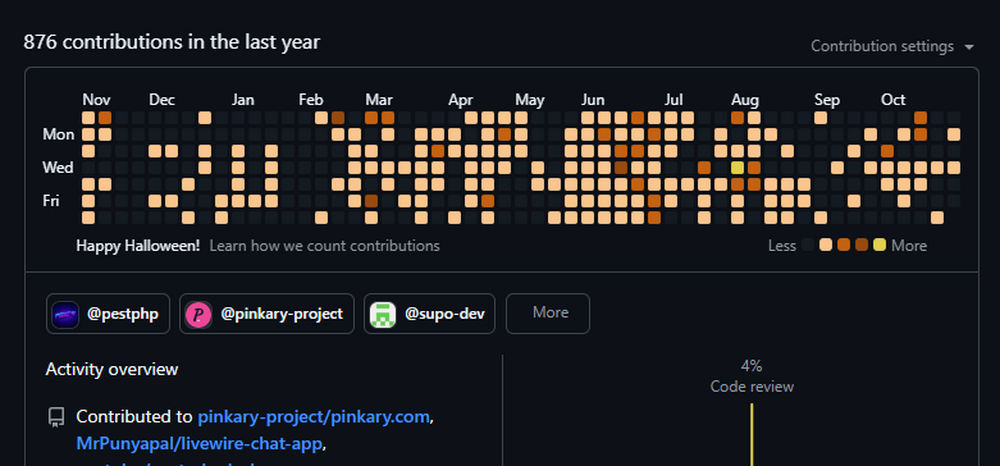Click the green supo-dev avatar icon

coord(382,314)
